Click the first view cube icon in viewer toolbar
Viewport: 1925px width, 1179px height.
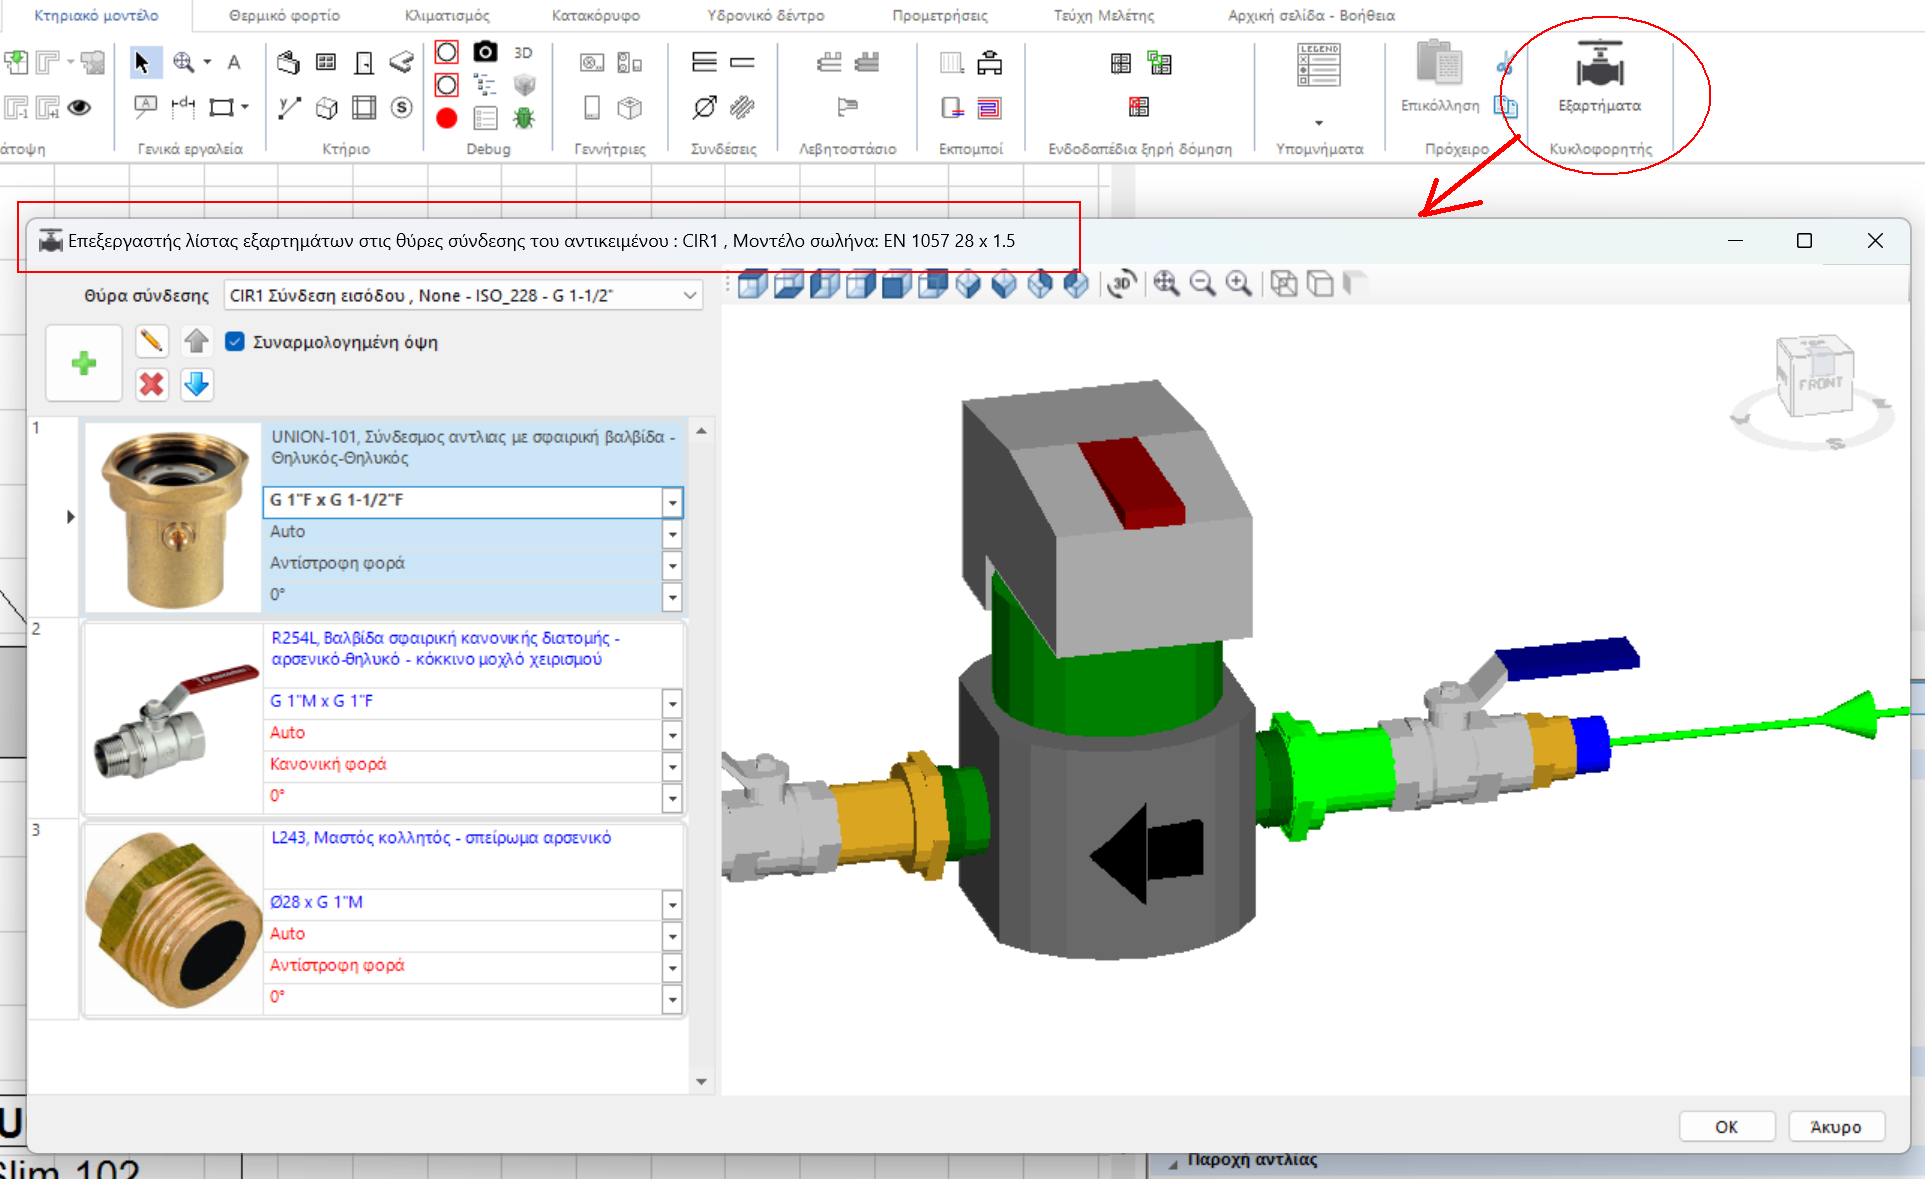753,284
